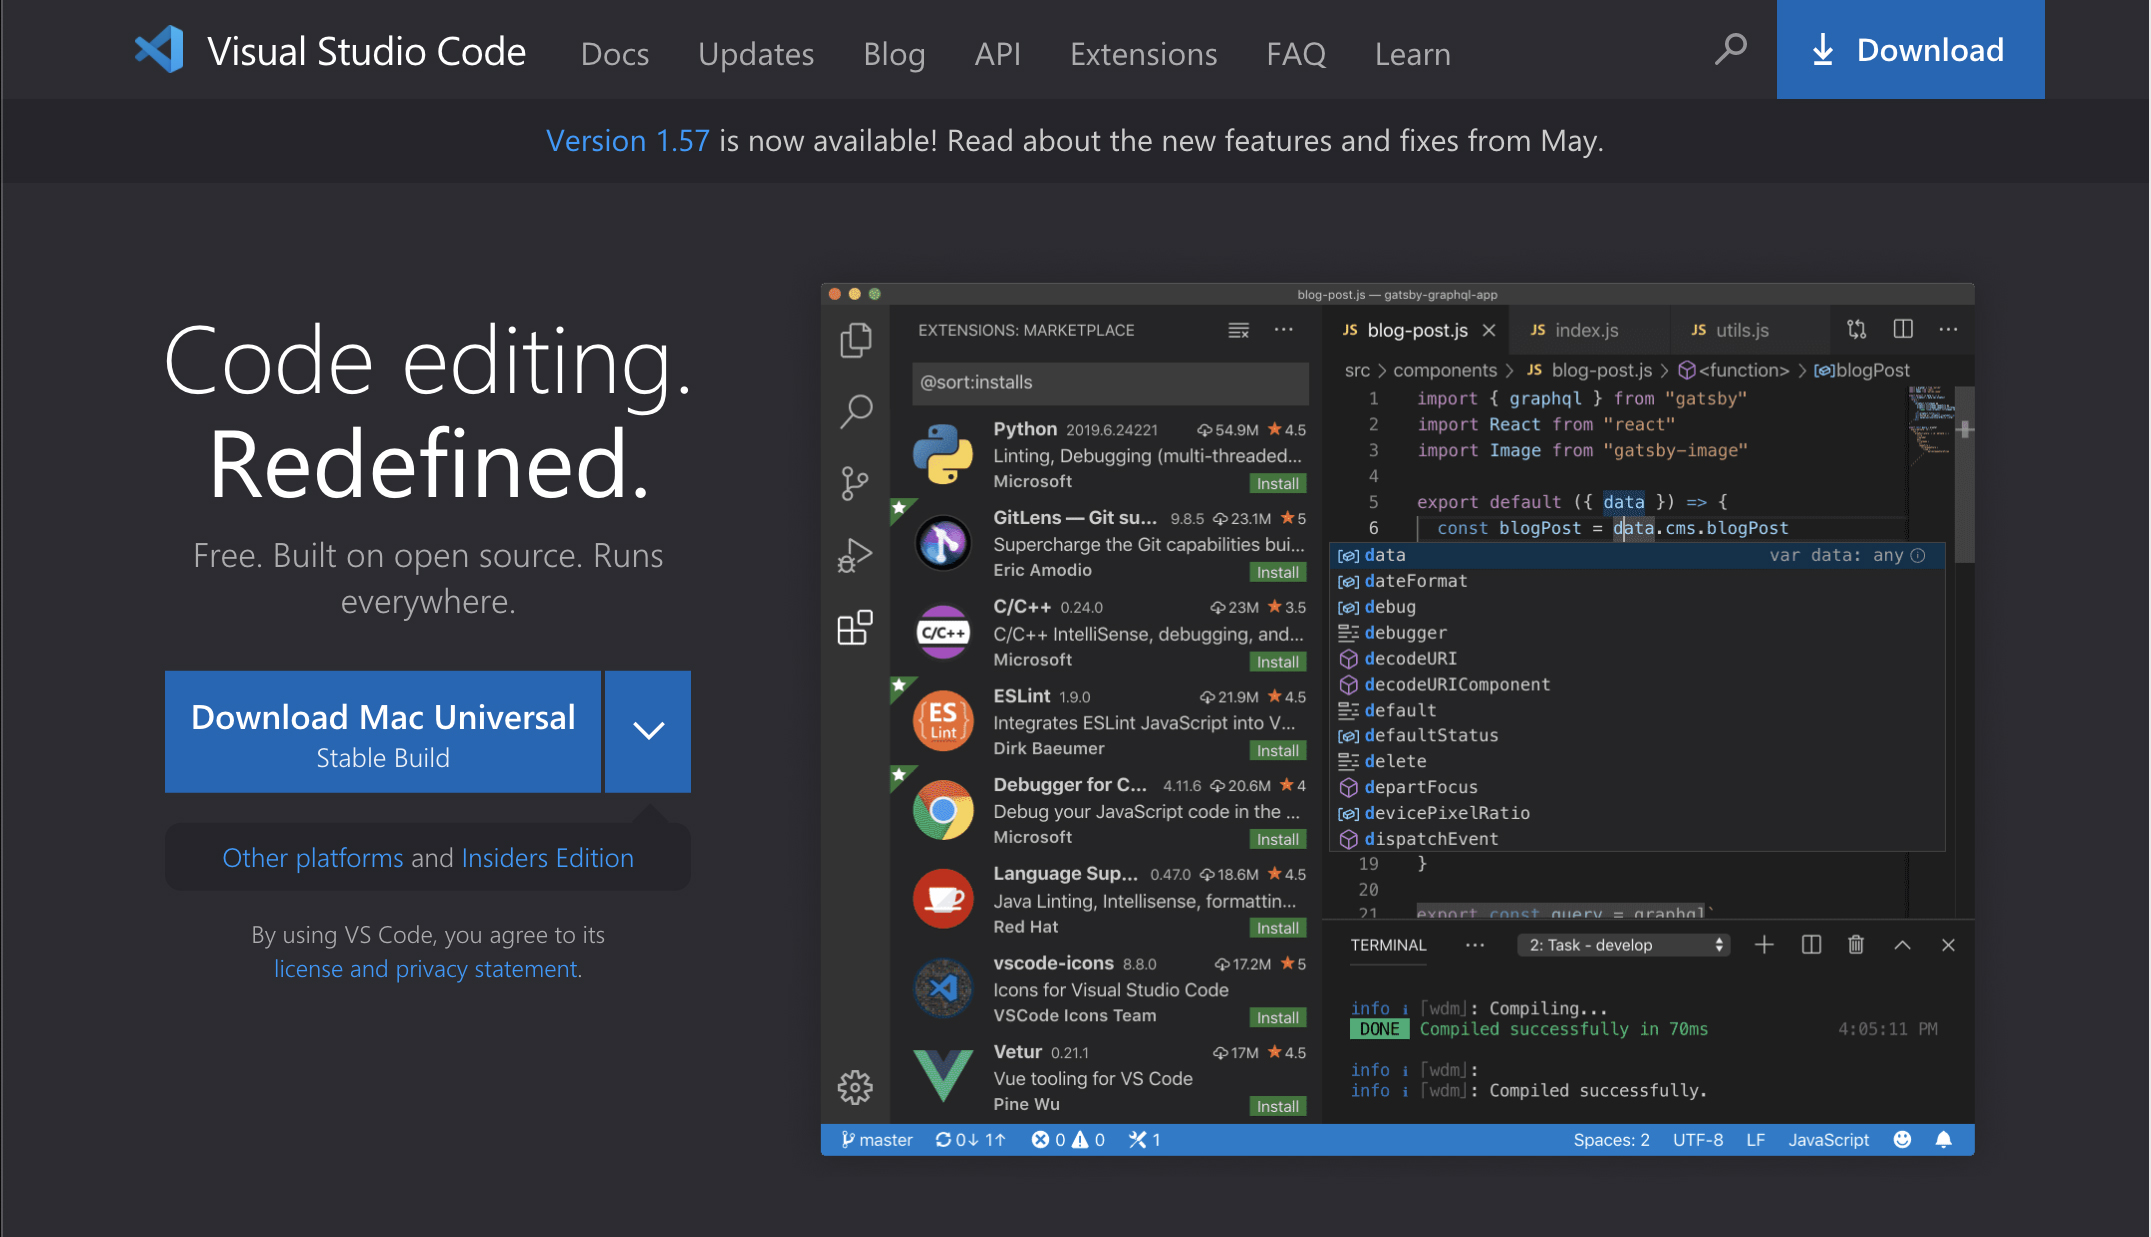This screenshot has width=2151, height=1237.
Task: Click the master branch status item
Action: point(876,1140)
